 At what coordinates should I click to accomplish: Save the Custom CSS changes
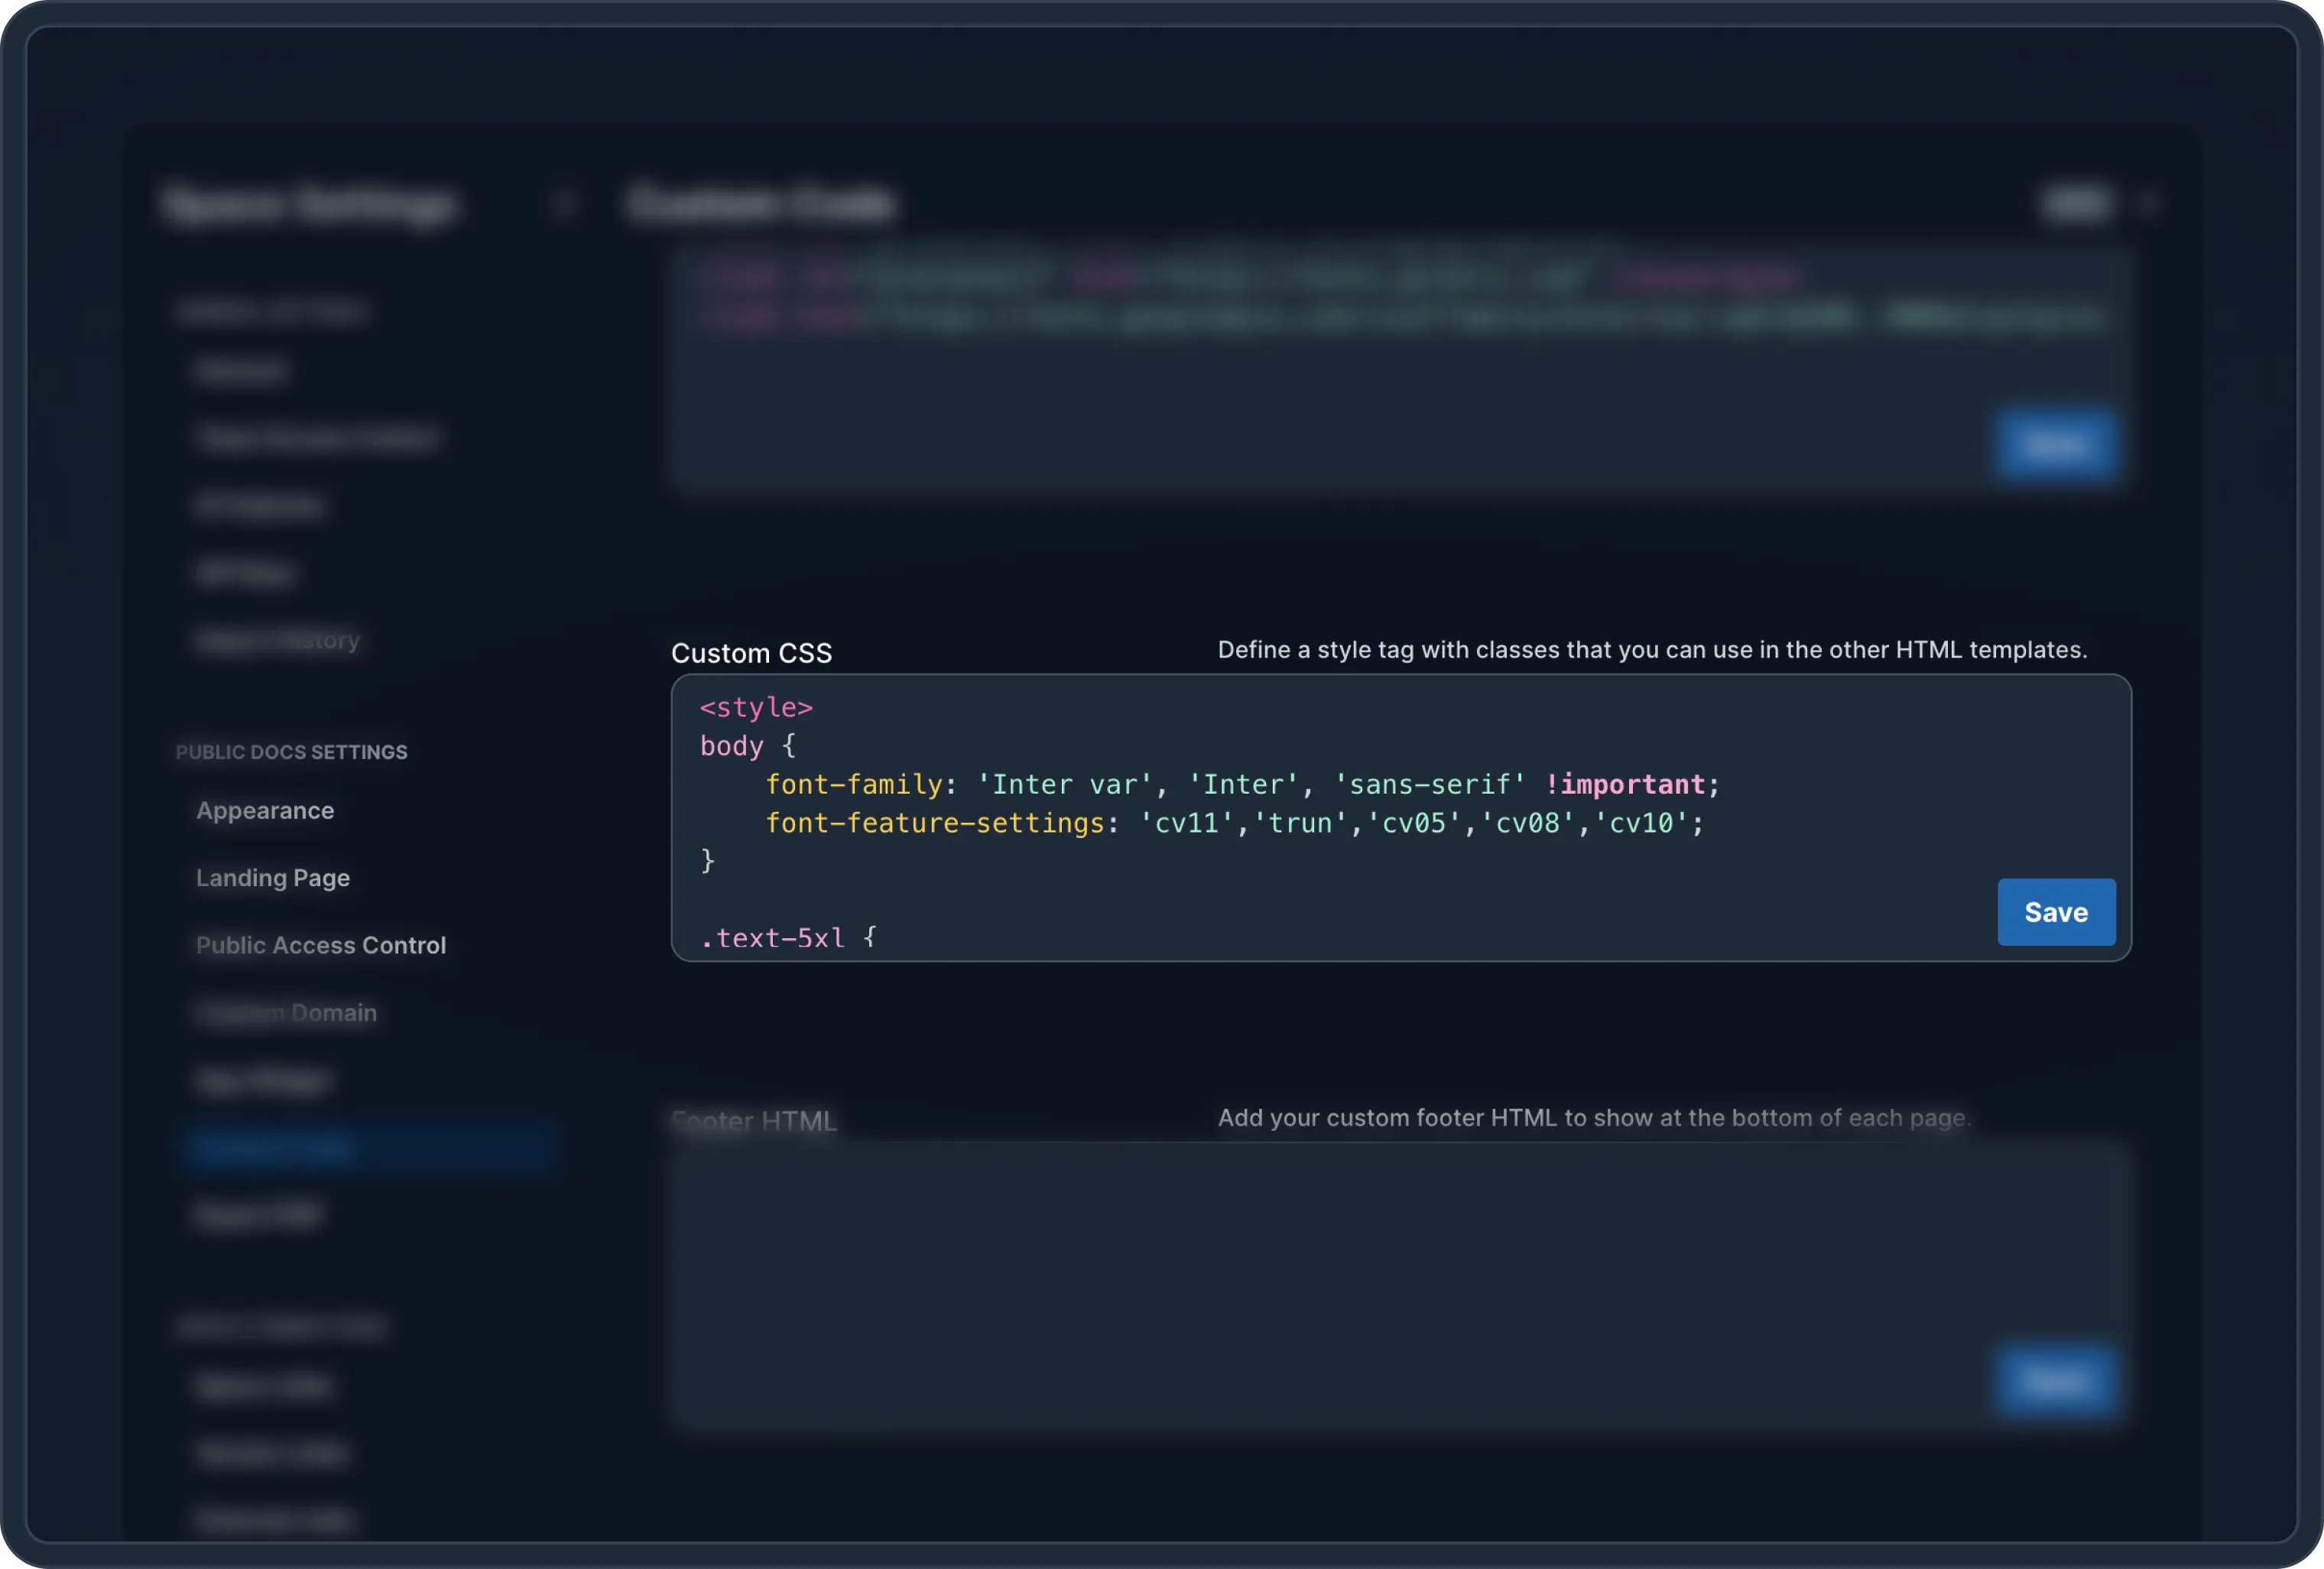coord(2056,912)
